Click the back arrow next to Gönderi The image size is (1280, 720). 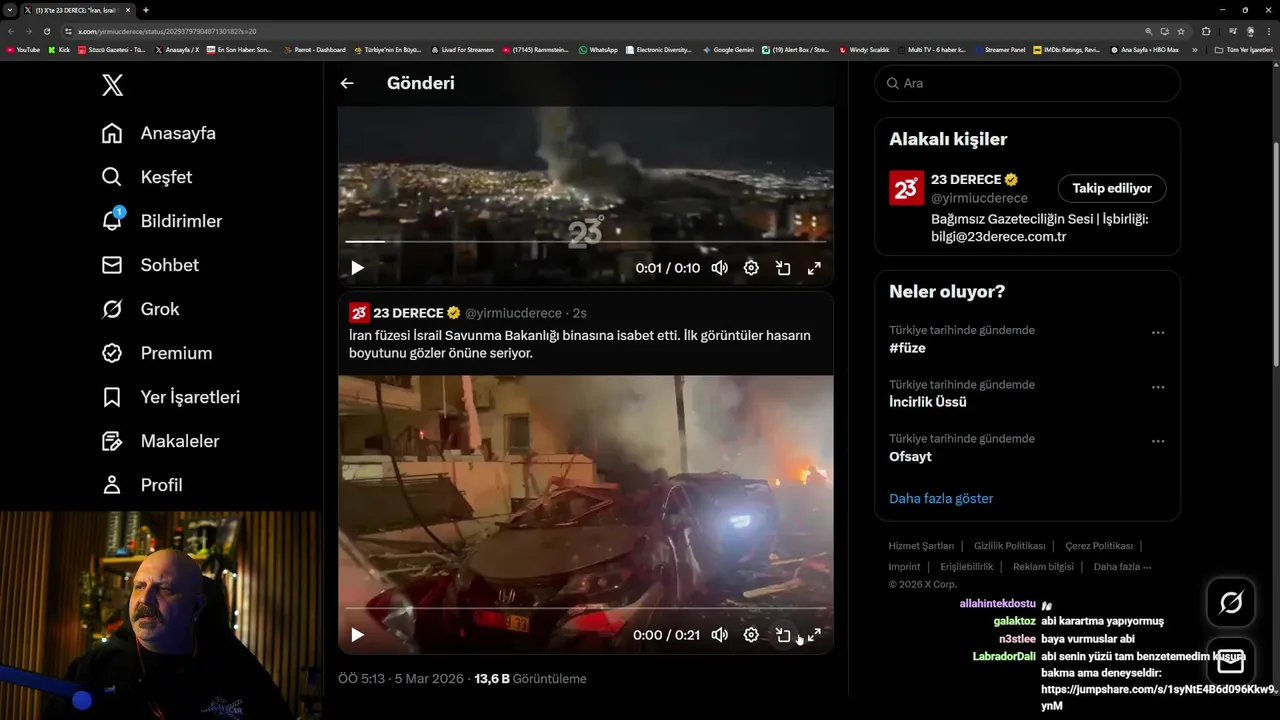[x=347, y=83]
